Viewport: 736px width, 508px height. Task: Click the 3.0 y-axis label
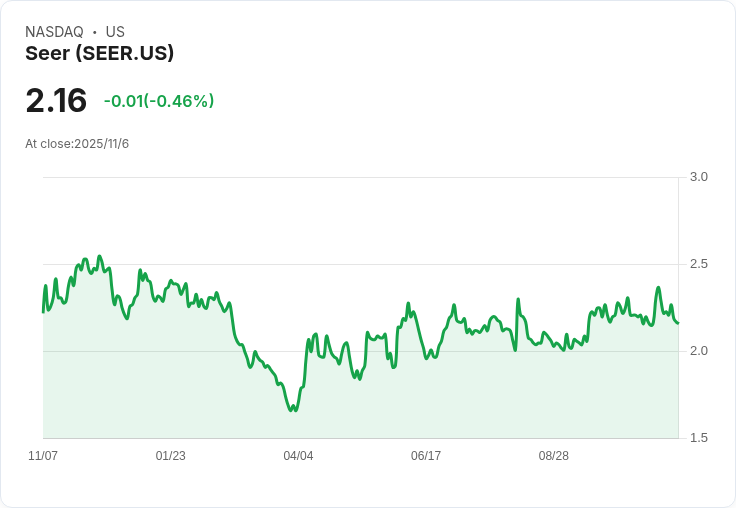(x=699, y=177)
